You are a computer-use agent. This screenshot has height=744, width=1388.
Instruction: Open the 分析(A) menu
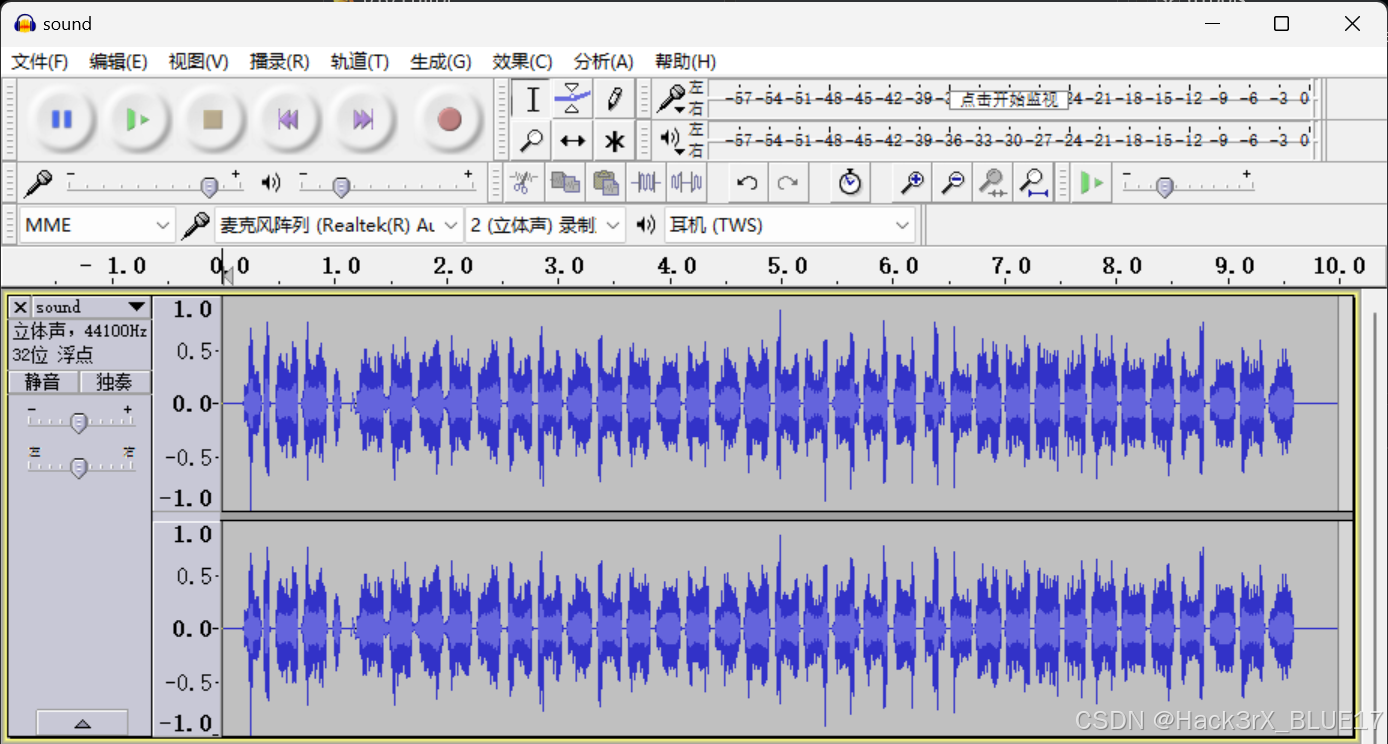(603, 62)
